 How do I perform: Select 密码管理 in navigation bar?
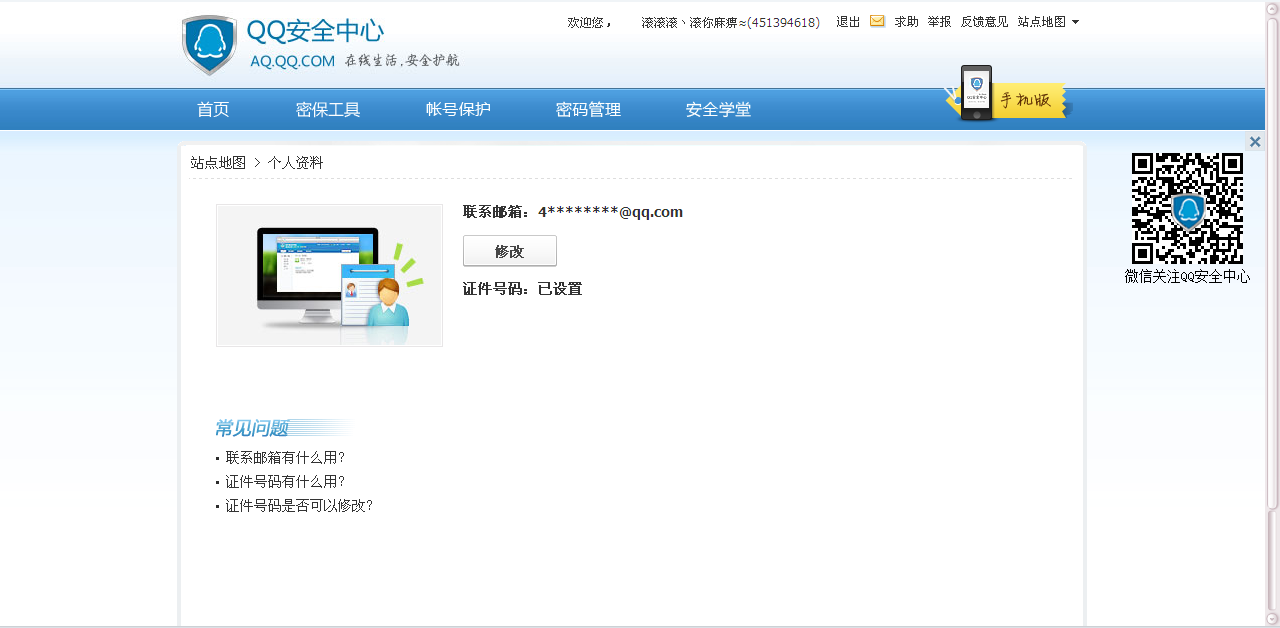588,110
